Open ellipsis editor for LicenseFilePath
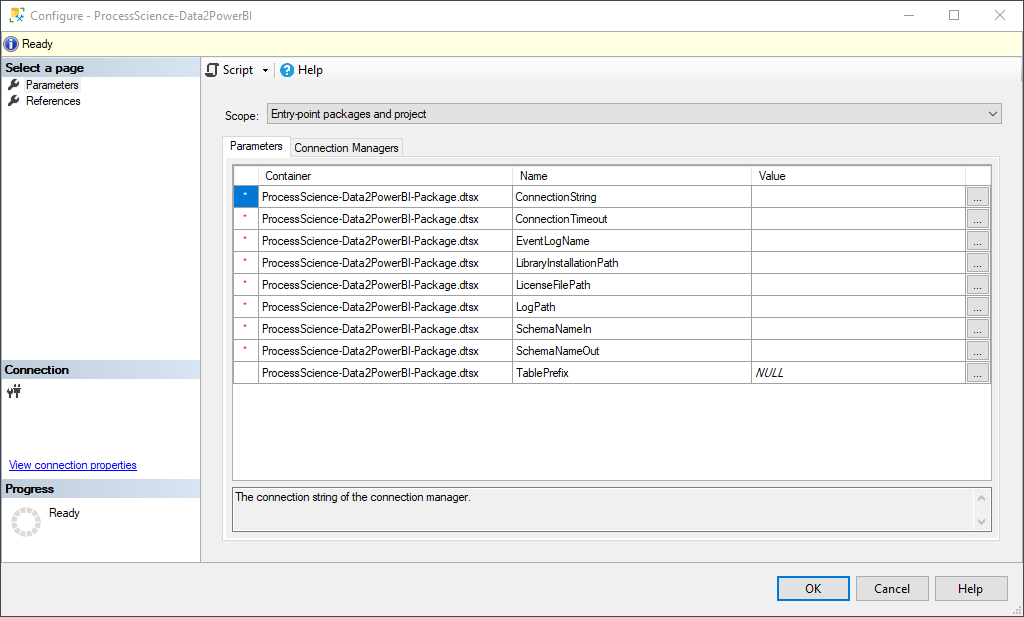The image size is (1024, 617). click(978, 285)
